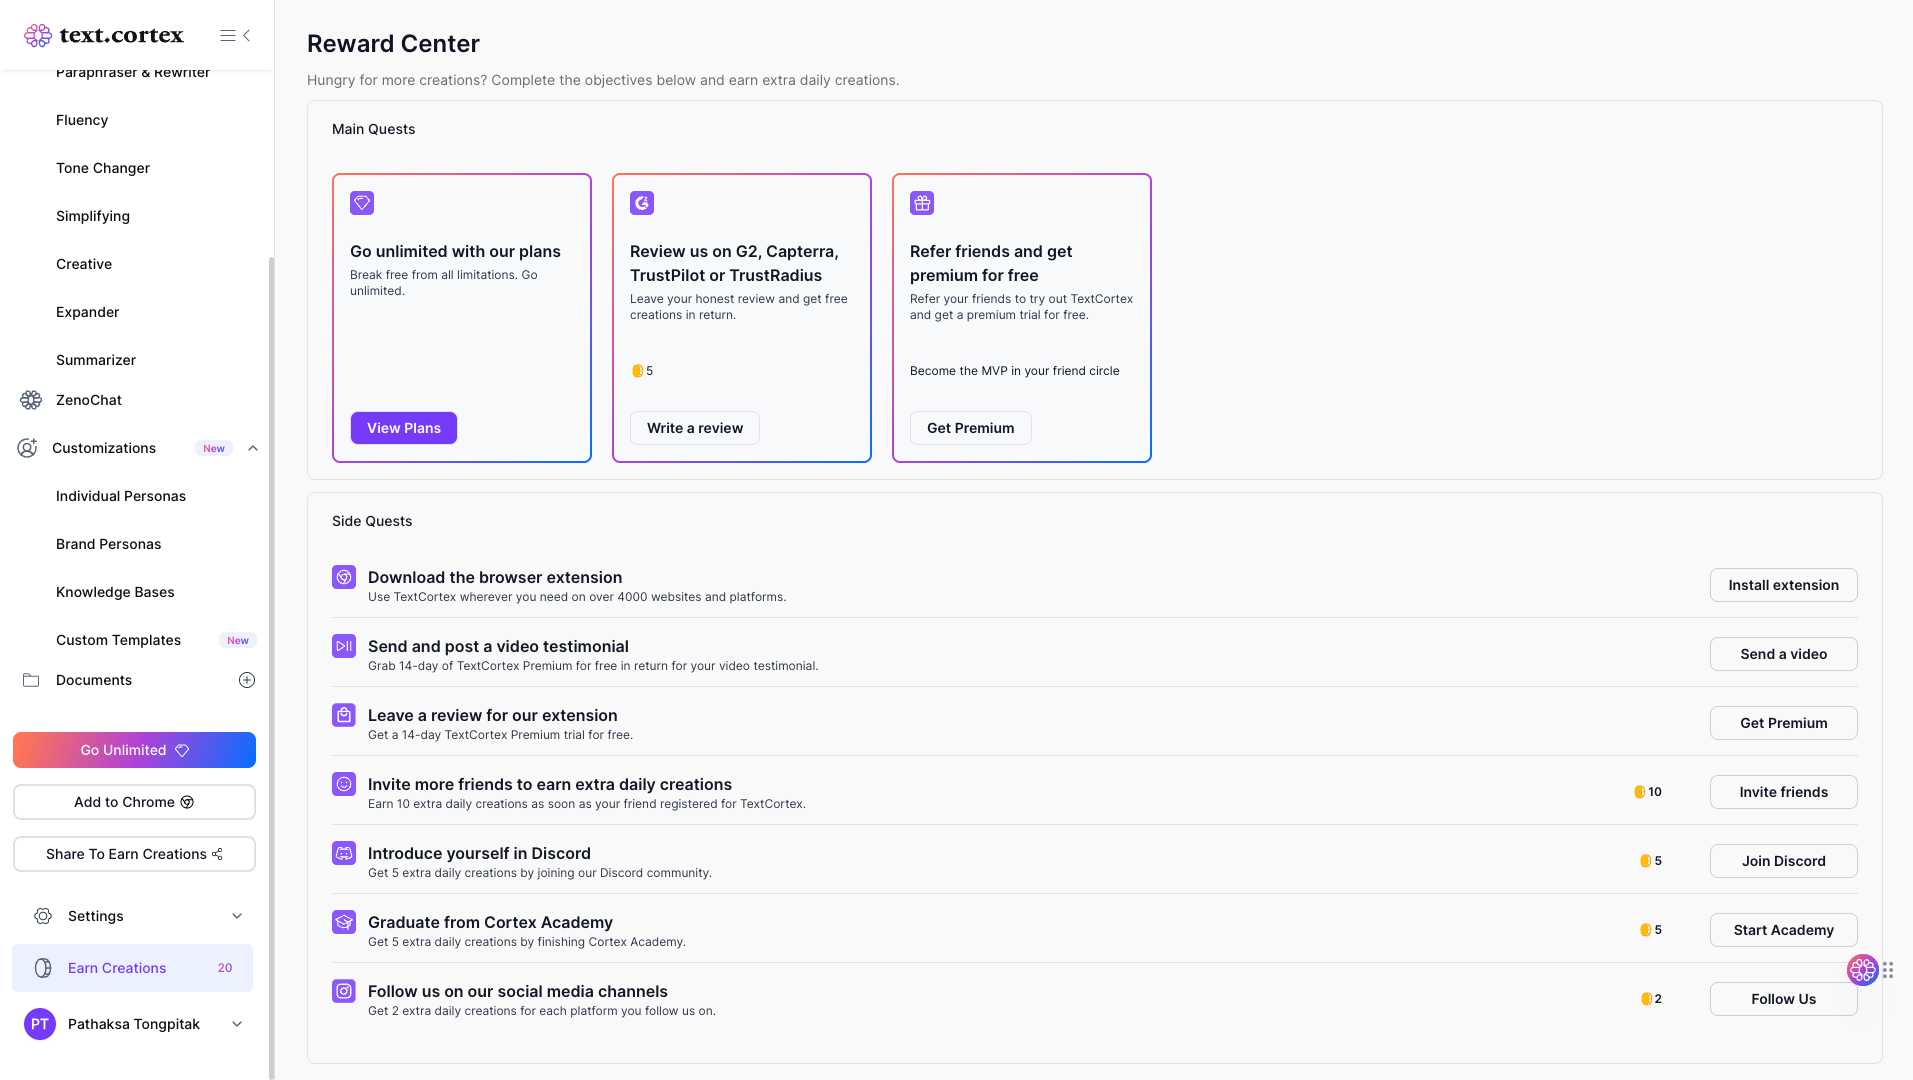Click the Discord icon in Side Quests
This screenshot has width=1913, height=1080.
click(344, 853)
